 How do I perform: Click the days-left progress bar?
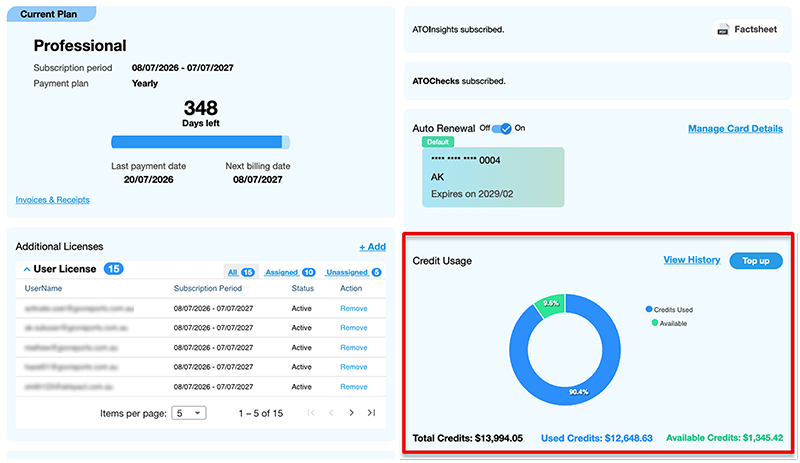pos(201,142)
